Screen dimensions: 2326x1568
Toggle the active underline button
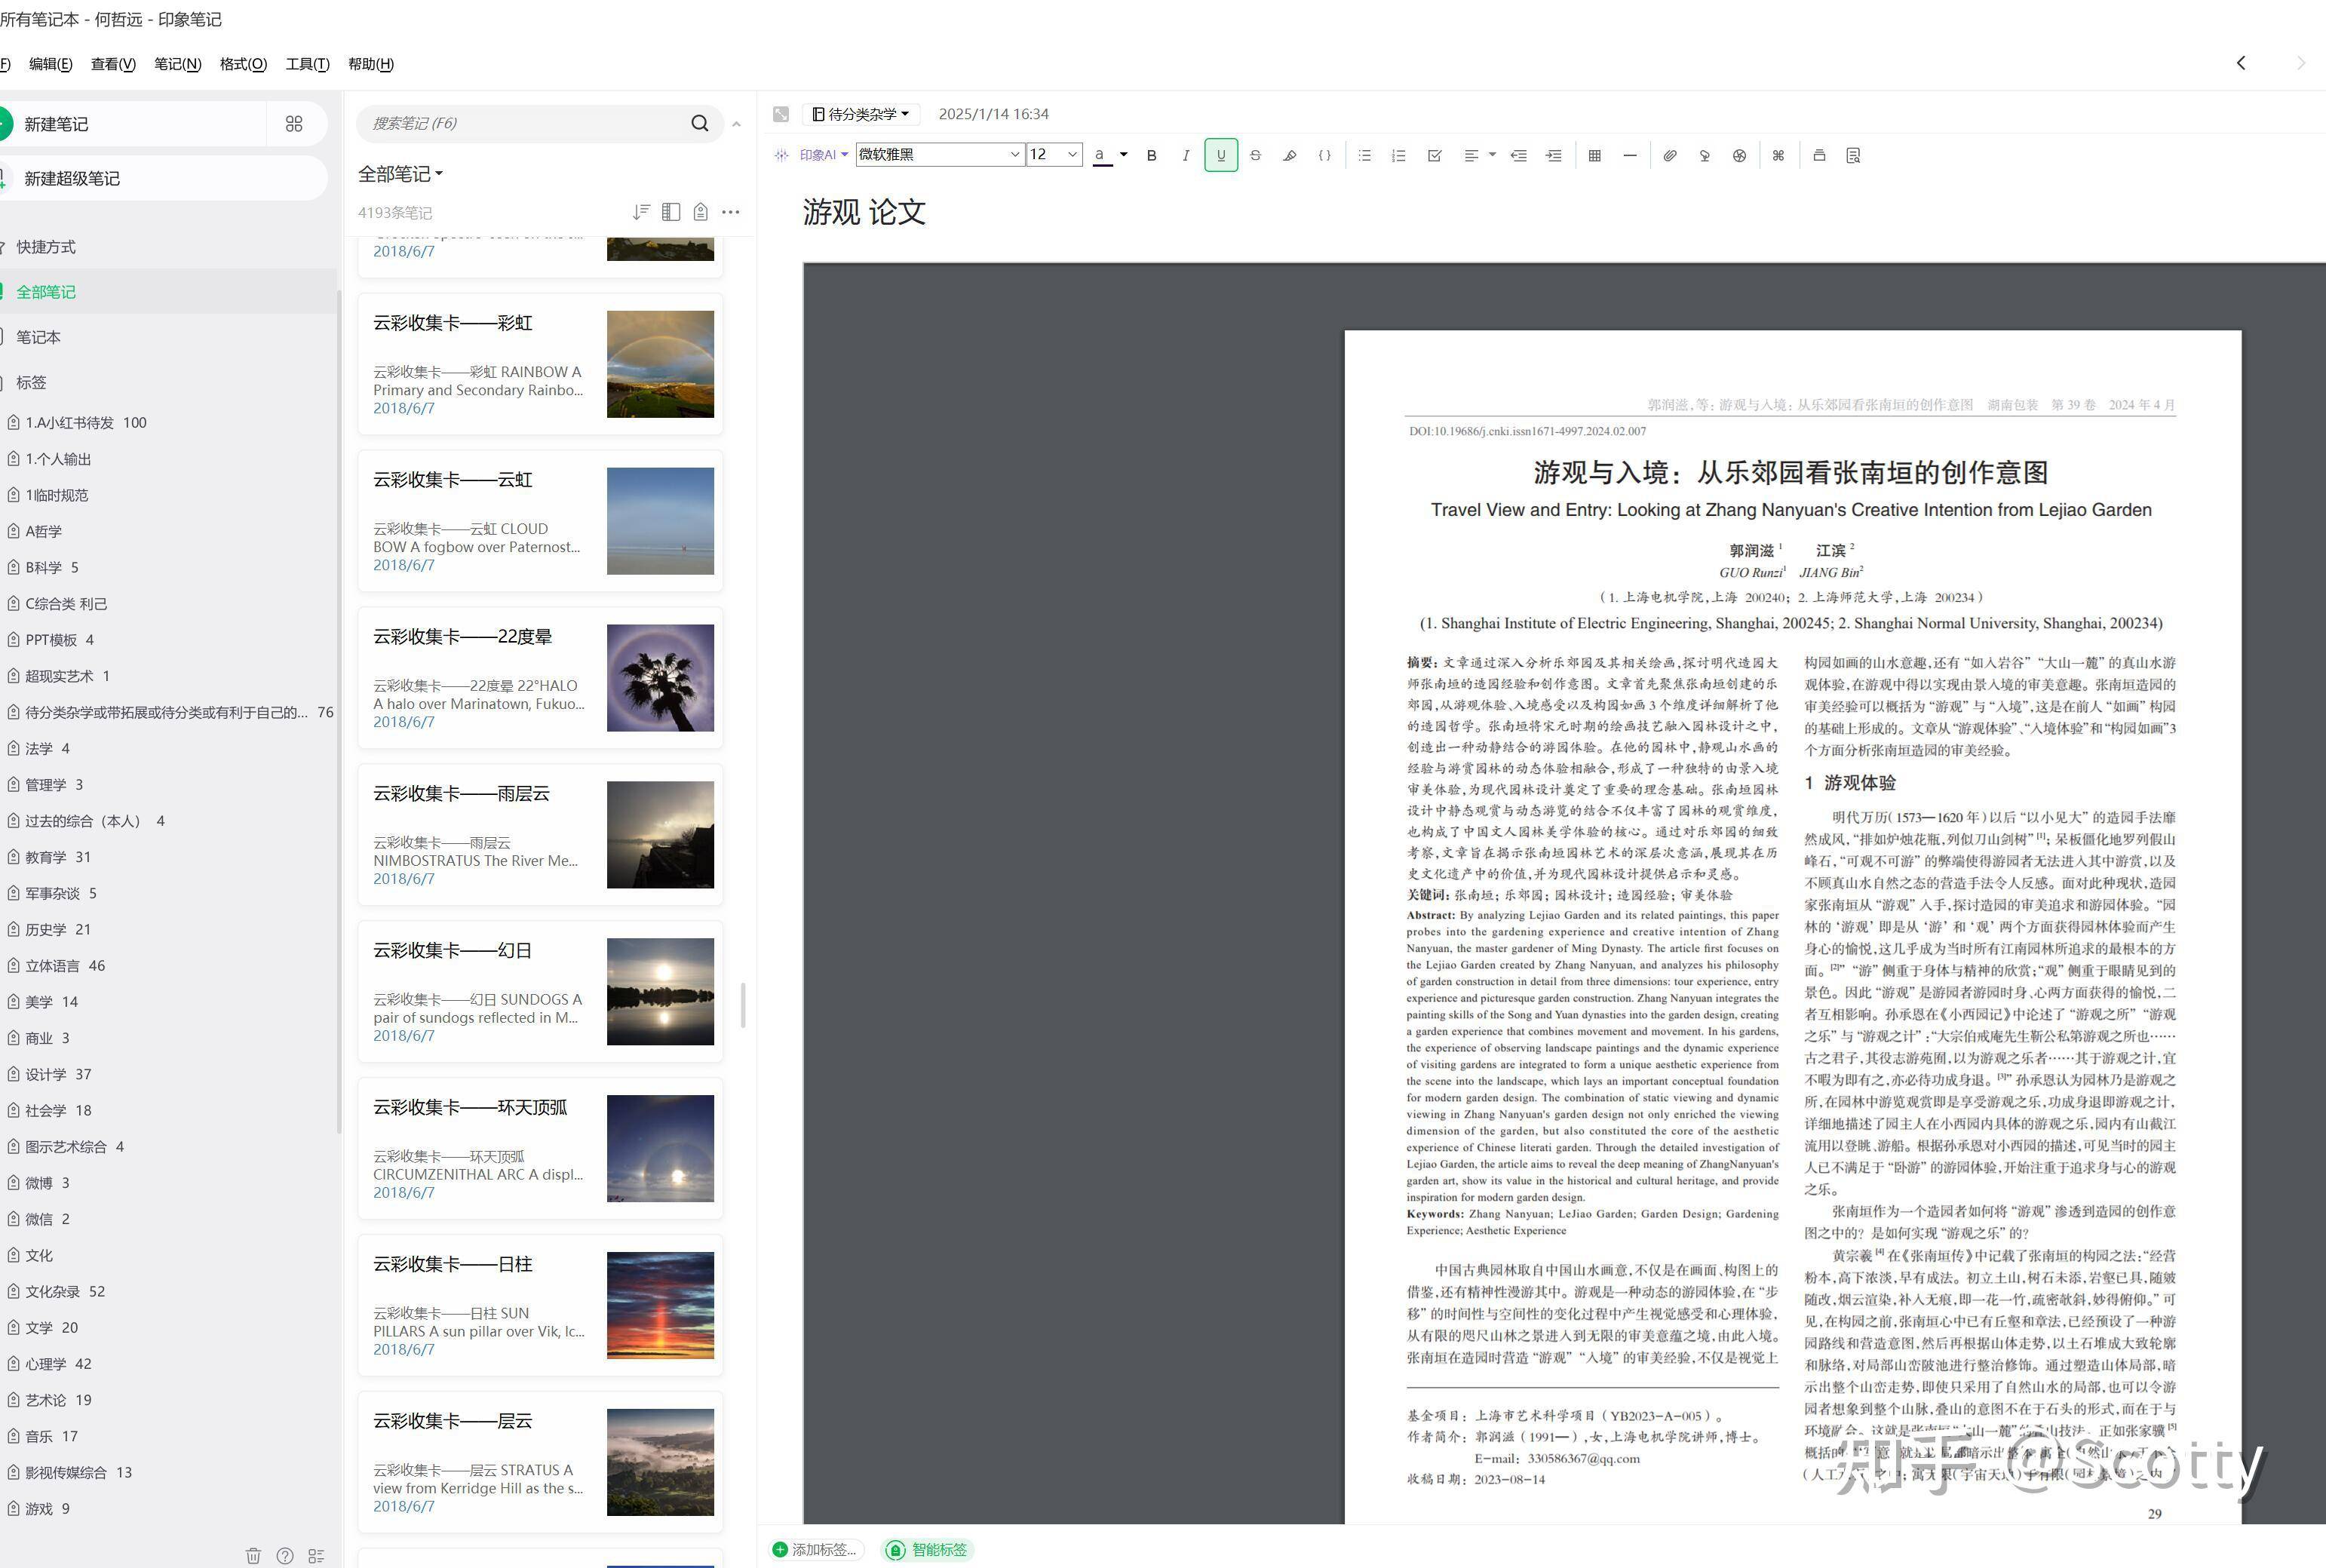tap(1221, 155)
